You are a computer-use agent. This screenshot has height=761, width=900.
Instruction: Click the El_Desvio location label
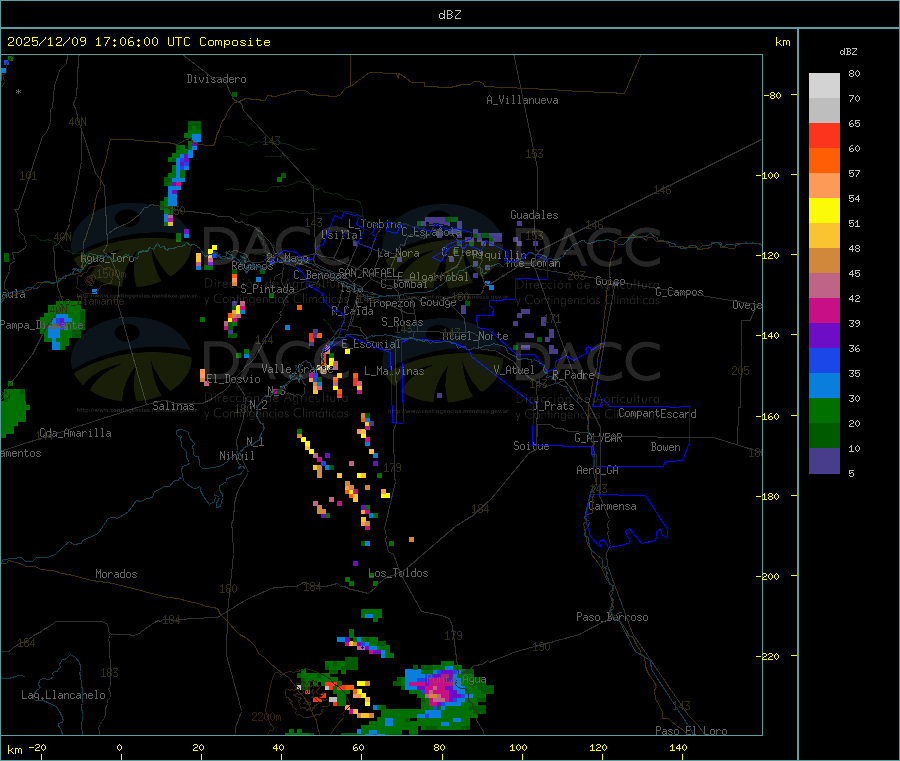point(233,379)
